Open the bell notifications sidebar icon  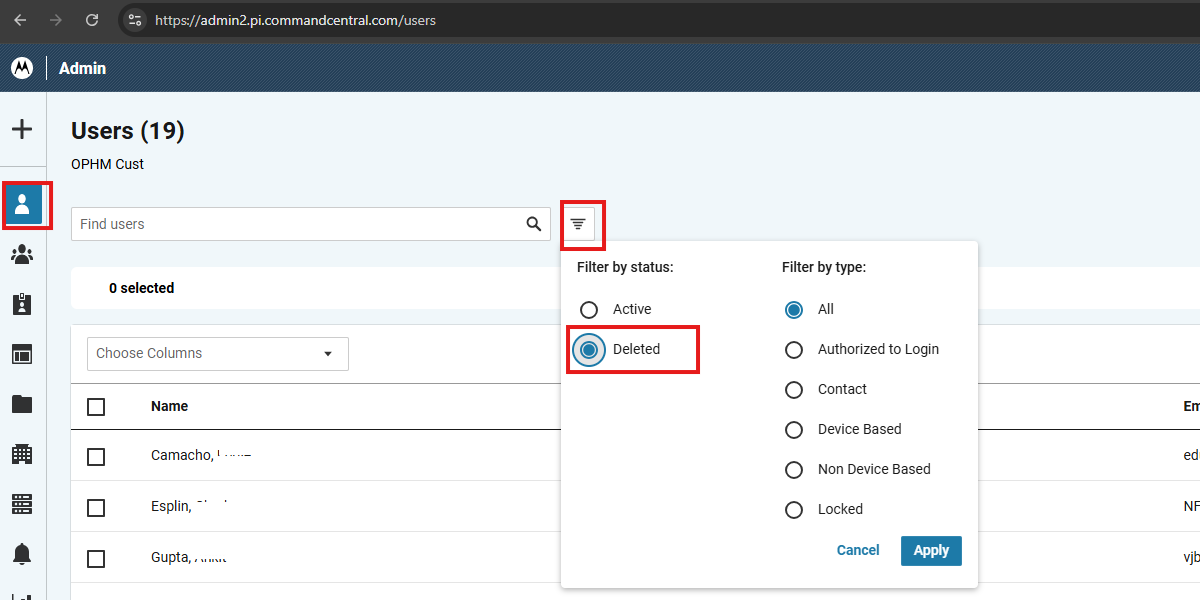click(22, 553)
